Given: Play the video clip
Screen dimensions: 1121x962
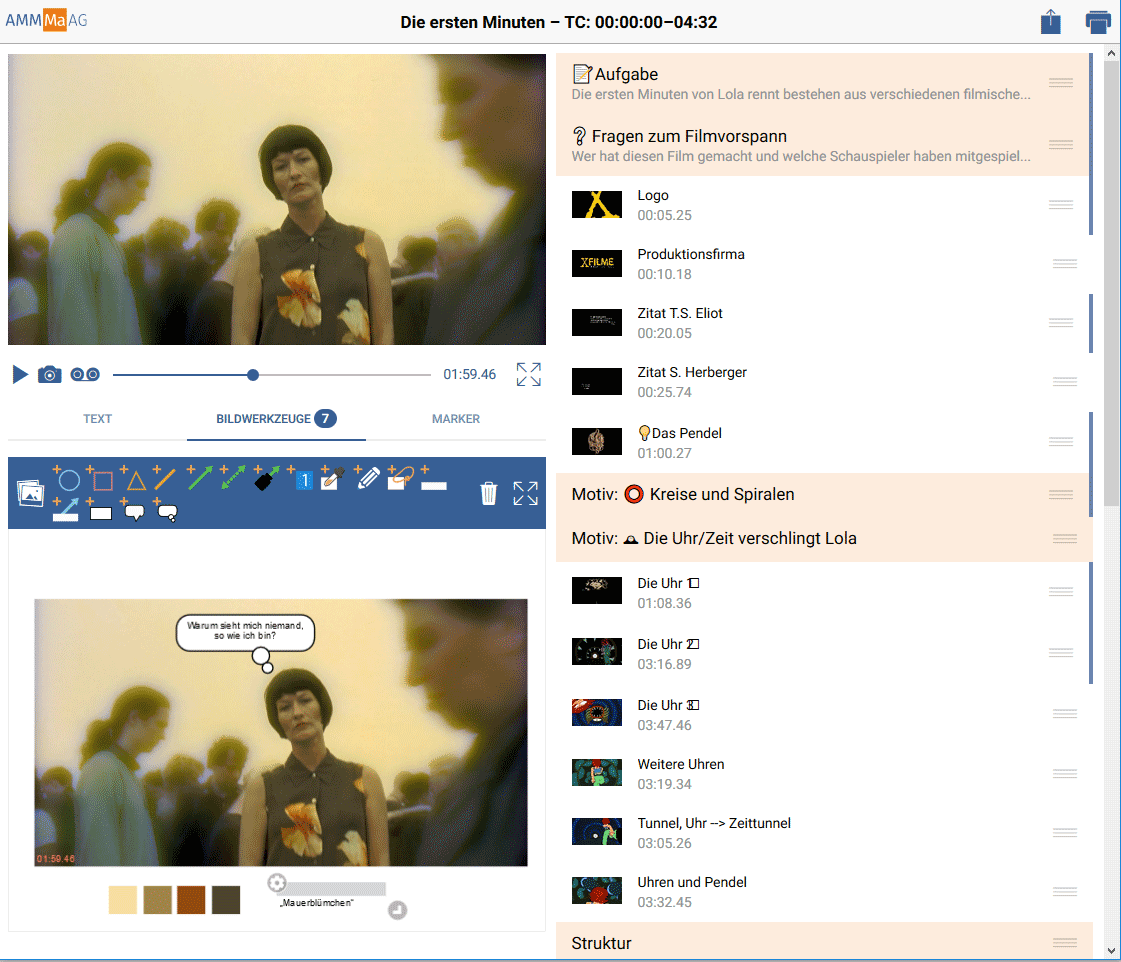Looking at the screenshot, I should 20,375.
